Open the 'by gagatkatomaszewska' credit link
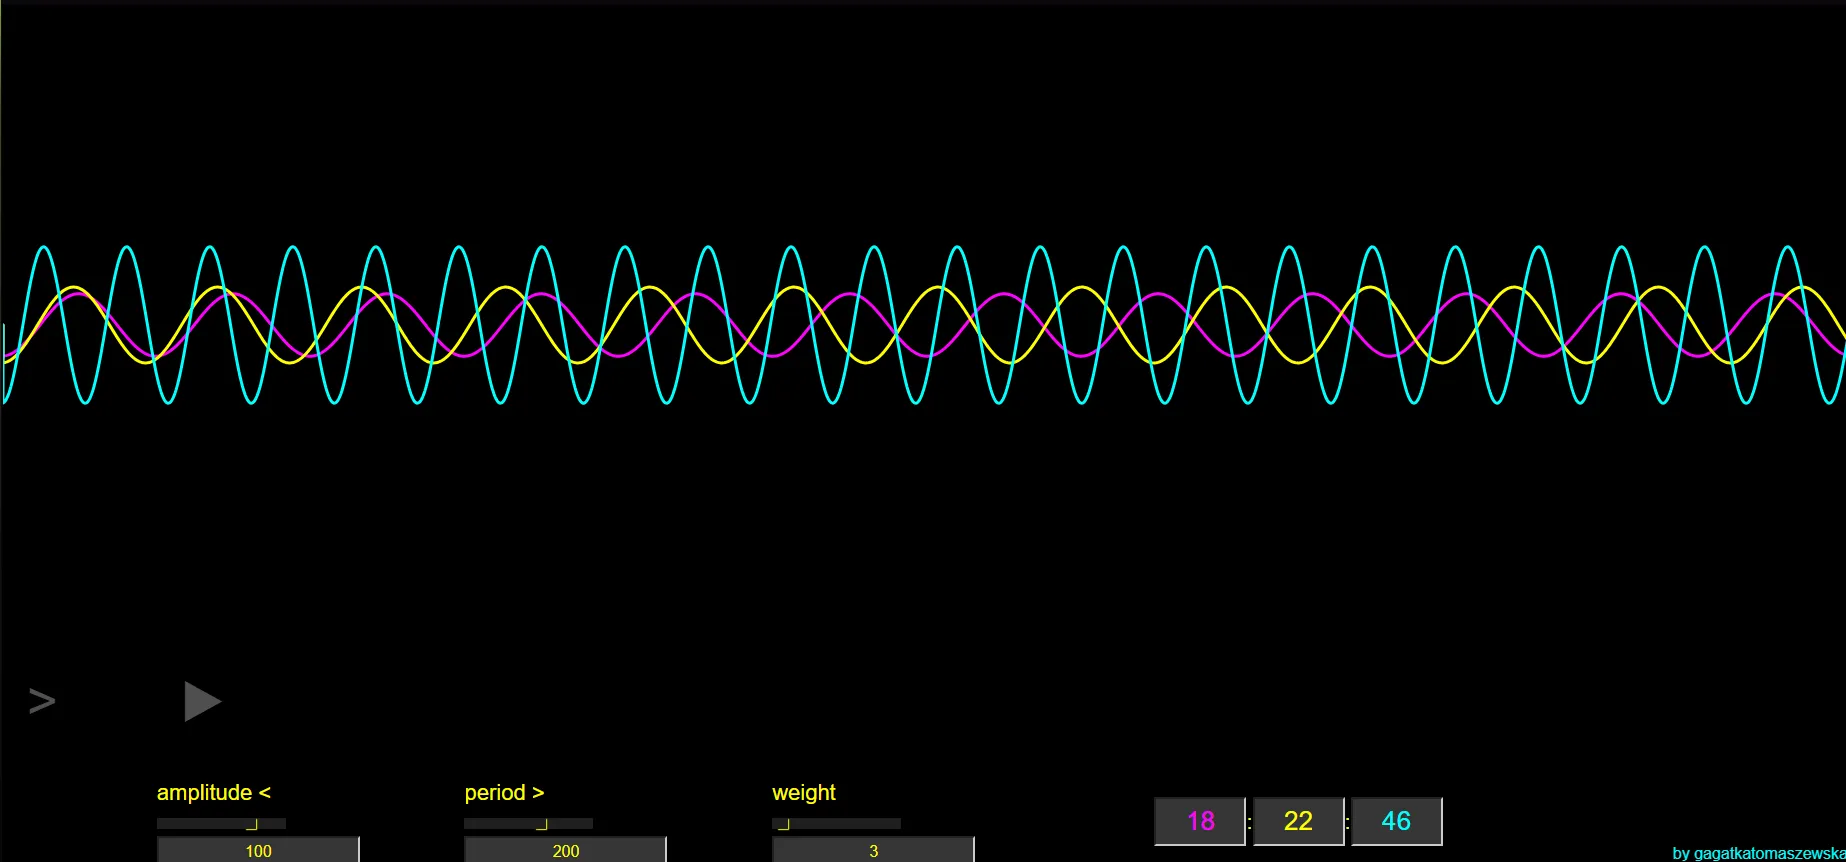Image resolution: width=1846 pixels, height=862 pixels. [1759, 853]
